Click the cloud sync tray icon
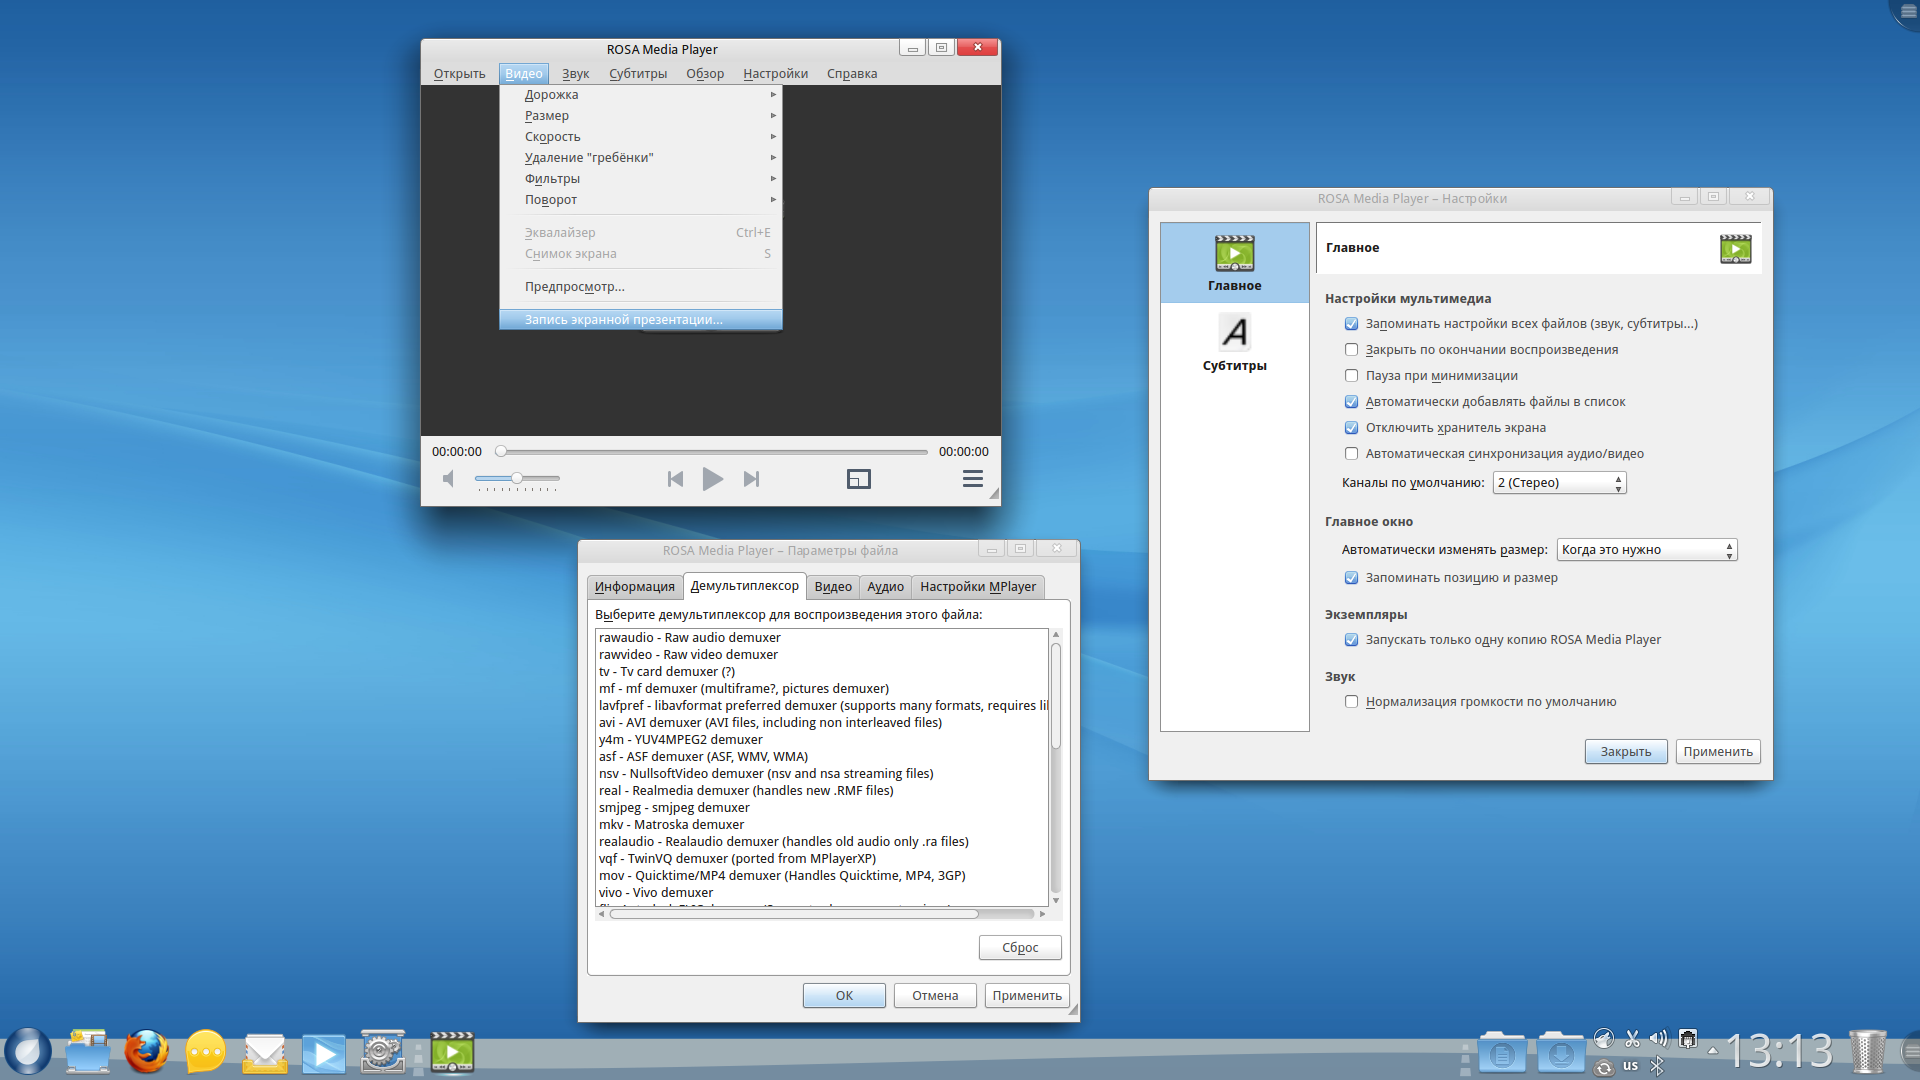 (x=1604, y=1067)
